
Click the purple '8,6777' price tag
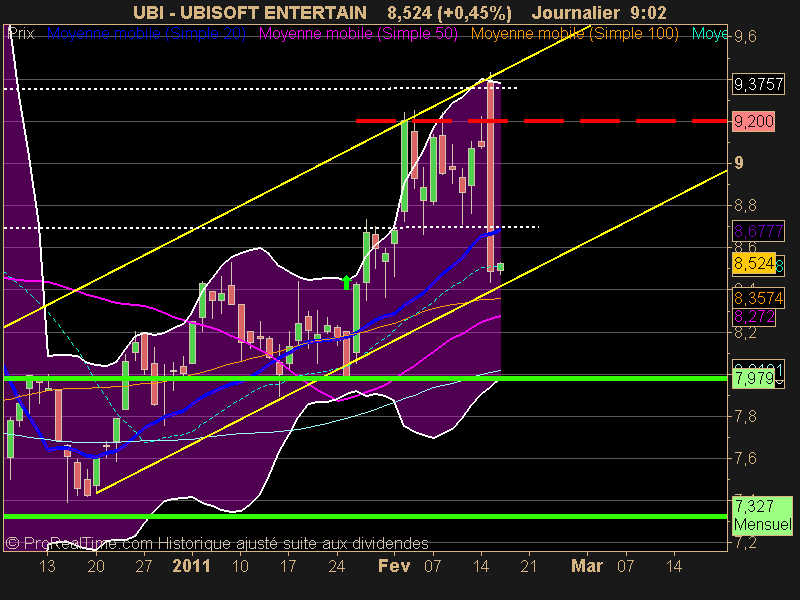coord(758,231)
